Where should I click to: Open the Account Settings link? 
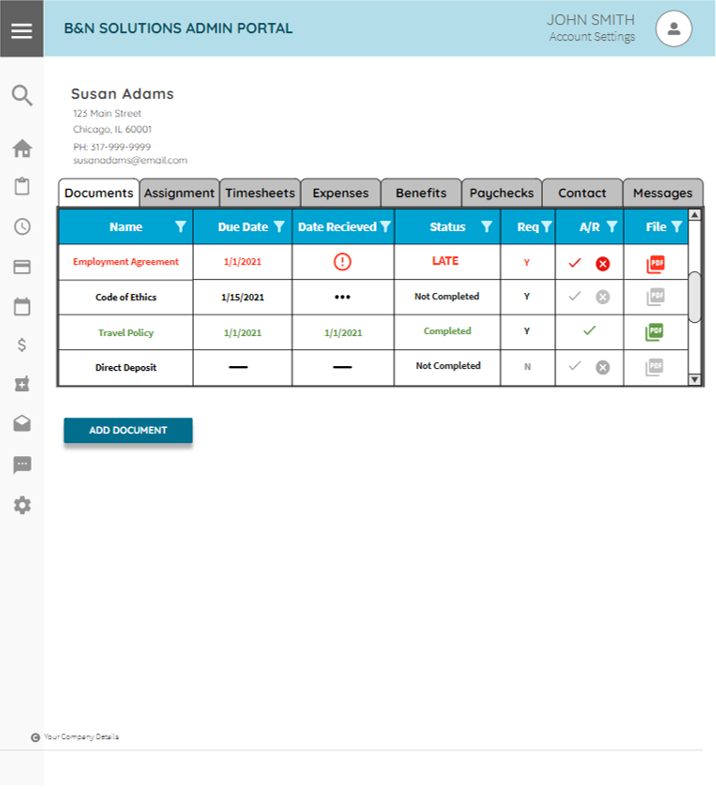coord(592,38)
